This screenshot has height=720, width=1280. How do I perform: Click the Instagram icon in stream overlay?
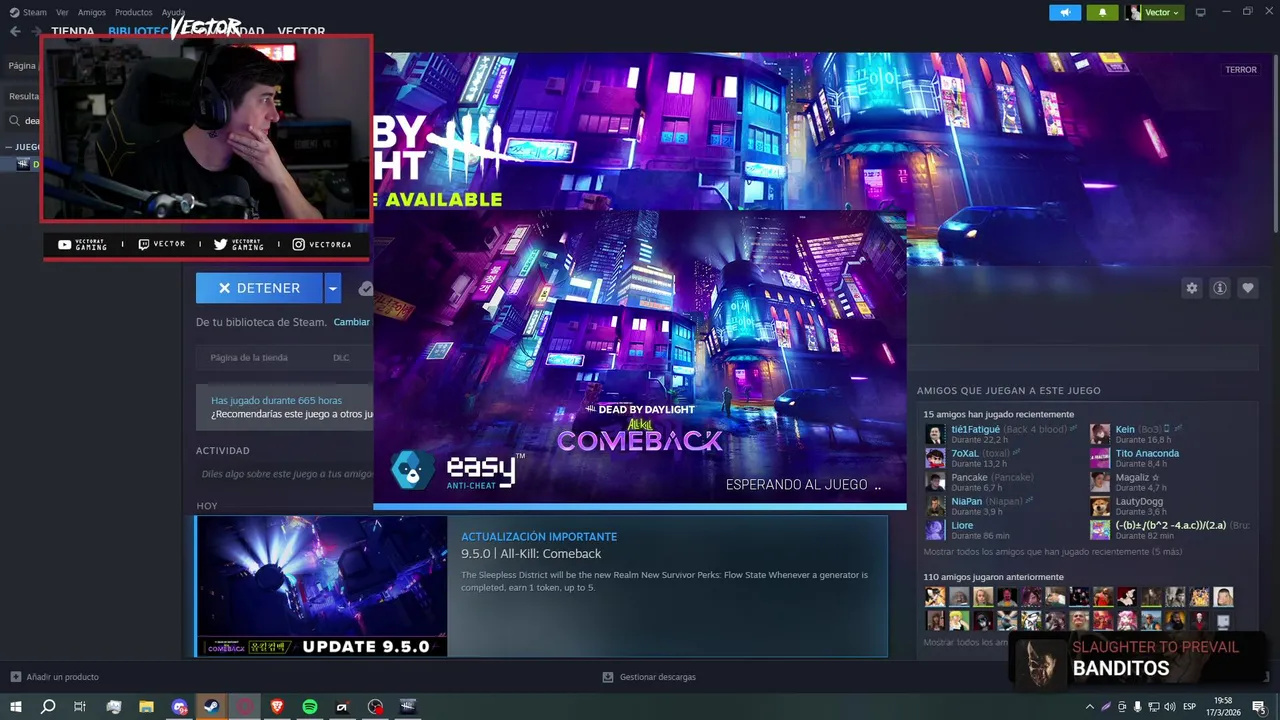pyautogui.click(x=298, y=244)
